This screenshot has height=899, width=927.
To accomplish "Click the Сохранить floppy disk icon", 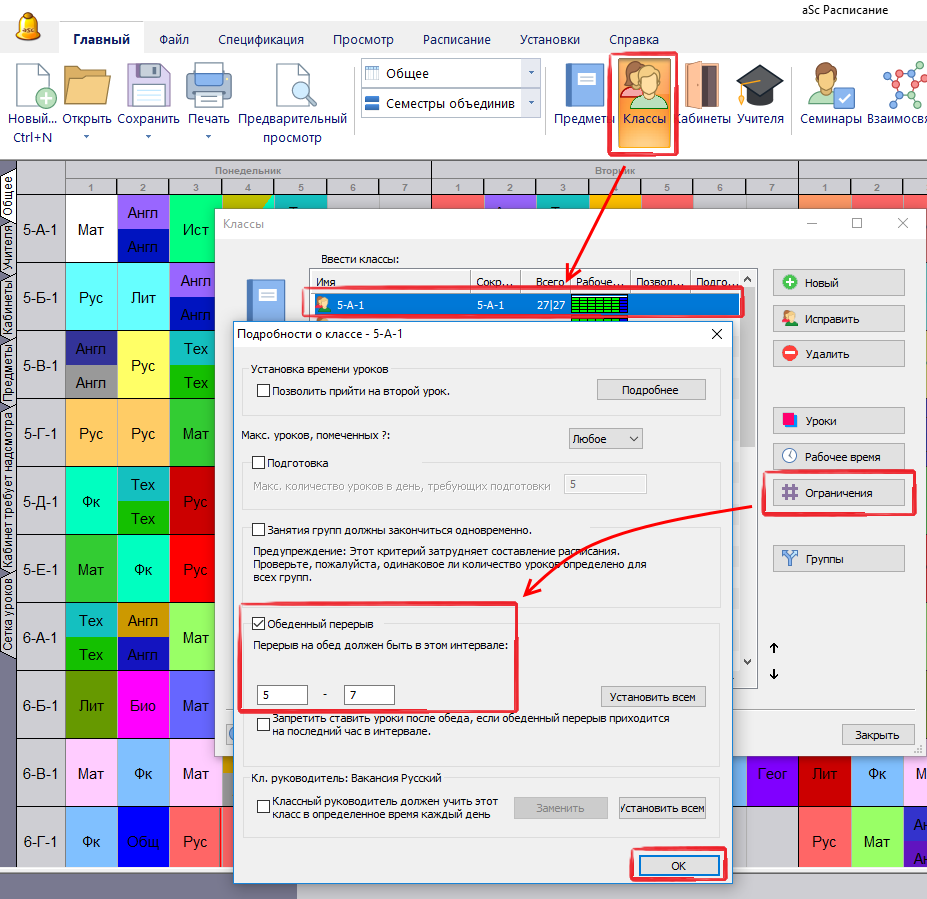I will [148, 87].
